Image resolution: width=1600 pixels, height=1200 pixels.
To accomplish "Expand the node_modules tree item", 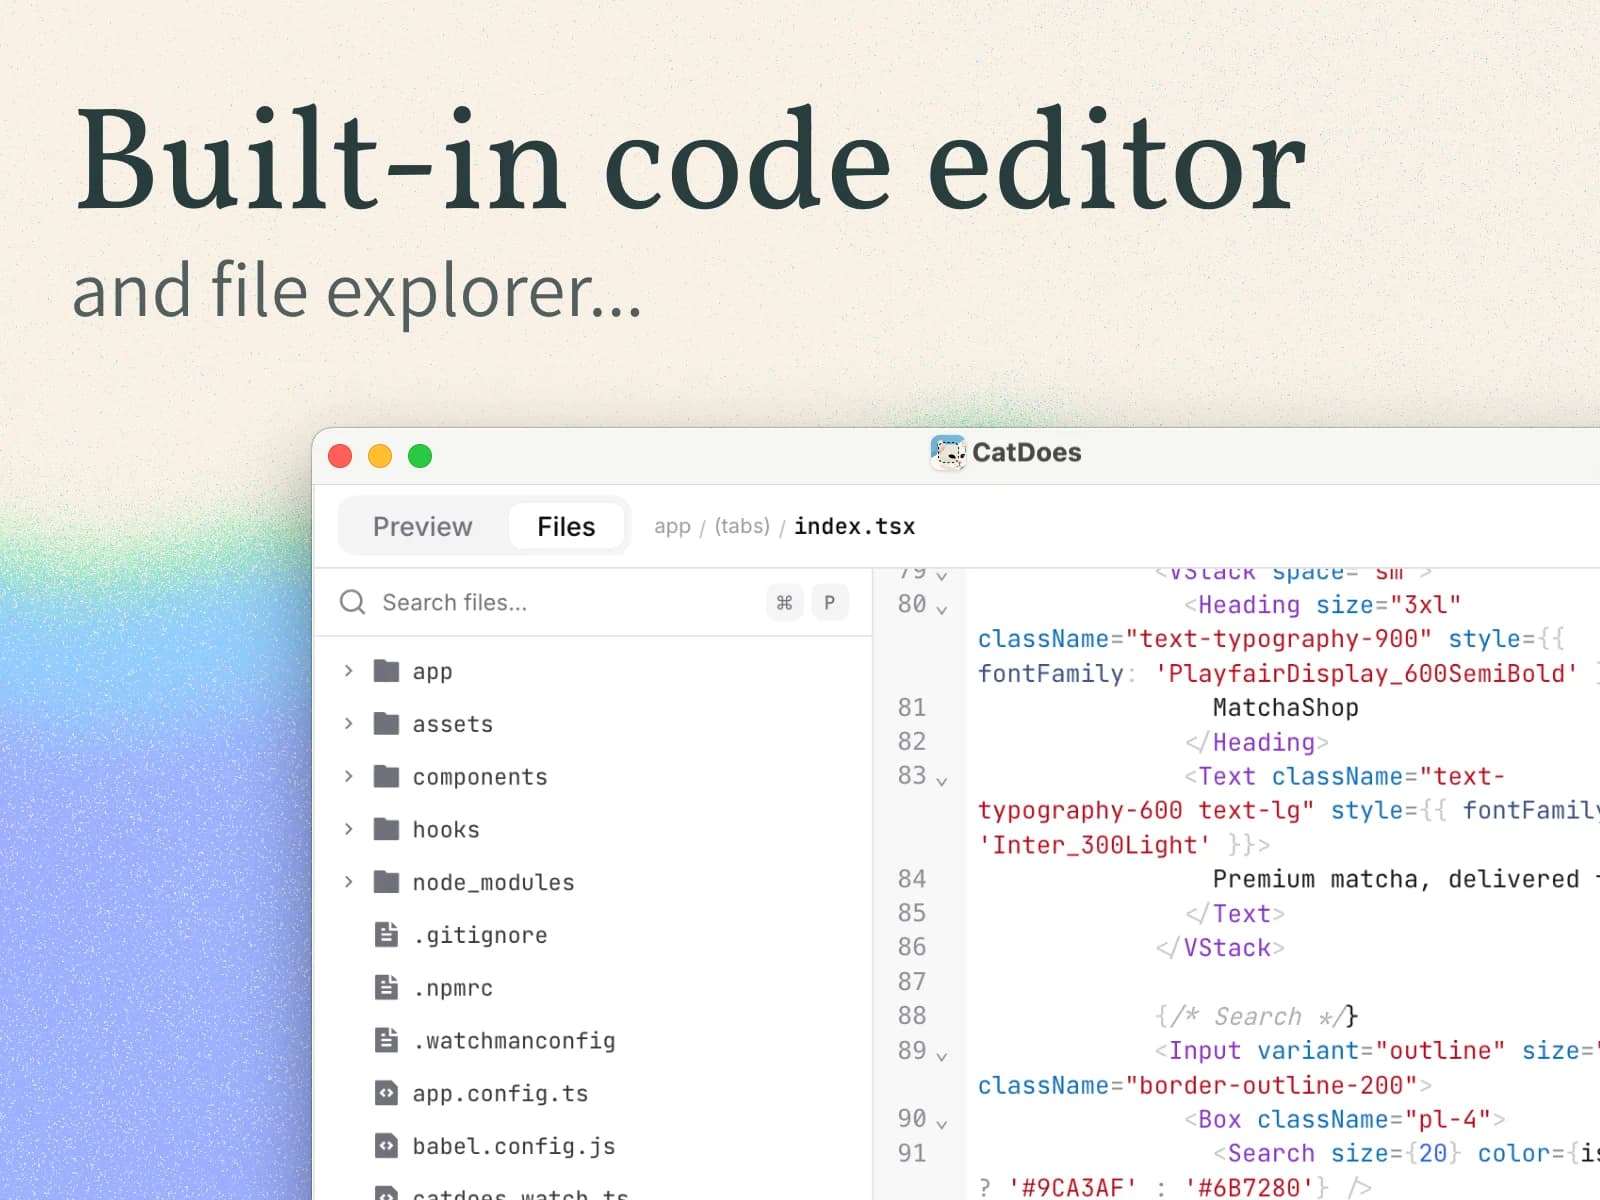I will pos(349,882).
